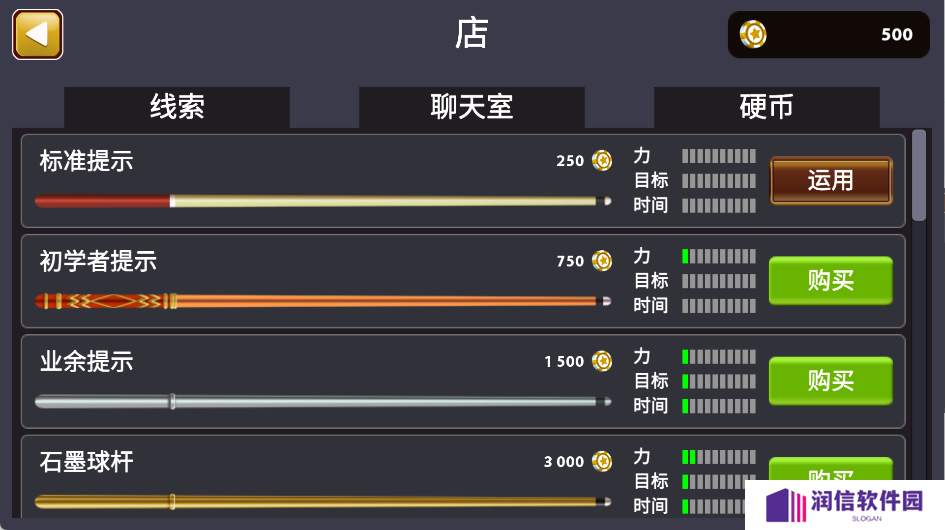Viewport: 945px width, 530px height.
Task: Select the red standard cue image
Action: click(x=323, y=201)
